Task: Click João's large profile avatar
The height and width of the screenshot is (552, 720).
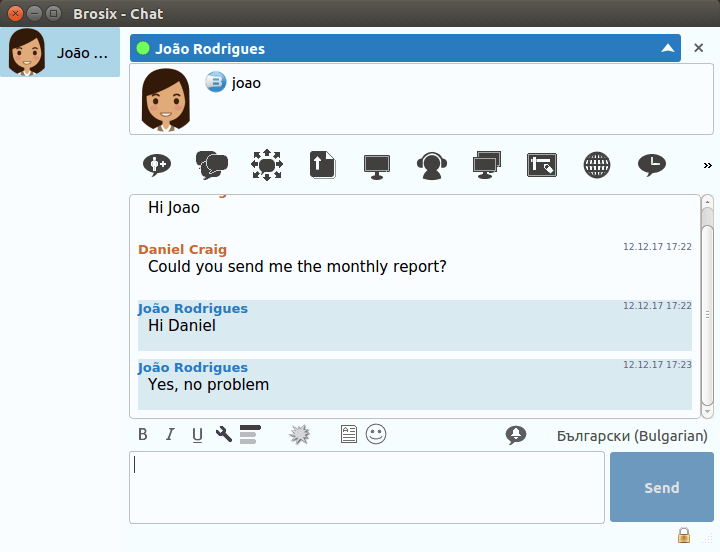Action: tap(166, 100)
